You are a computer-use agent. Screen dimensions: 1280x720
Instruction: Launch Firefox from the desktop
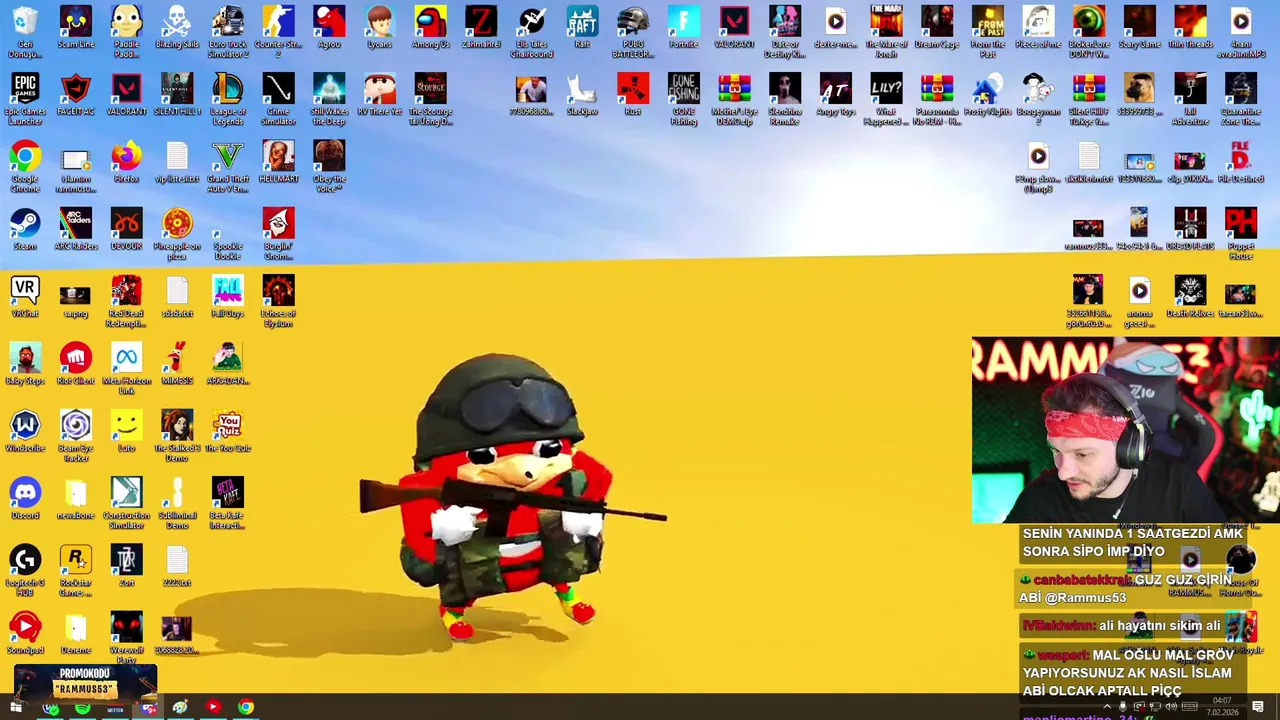(x=126, y=162)
